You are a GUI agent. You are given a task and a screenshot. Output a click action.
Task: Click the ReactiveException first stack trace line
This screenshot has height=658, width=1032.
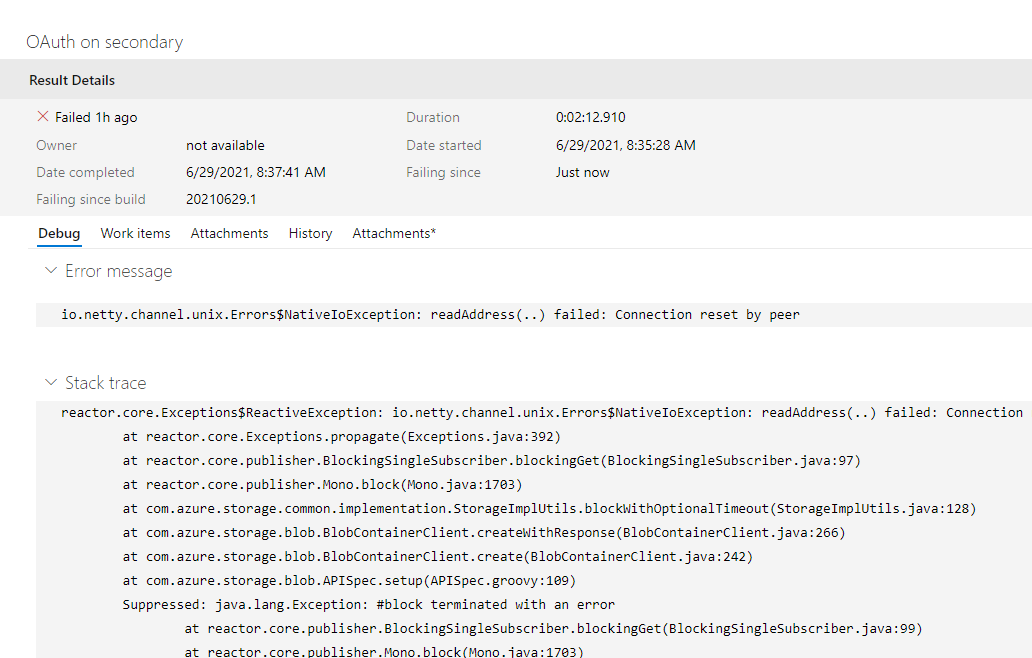(x=542, y=413)
